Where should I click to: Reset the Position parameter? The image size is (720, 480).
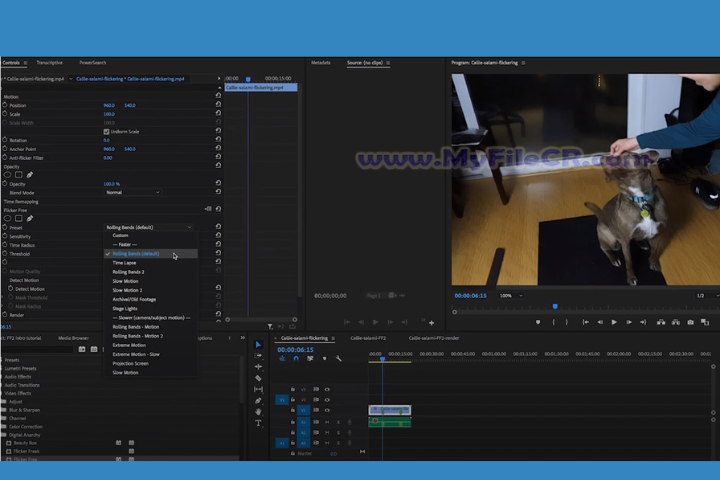point(218,104)
